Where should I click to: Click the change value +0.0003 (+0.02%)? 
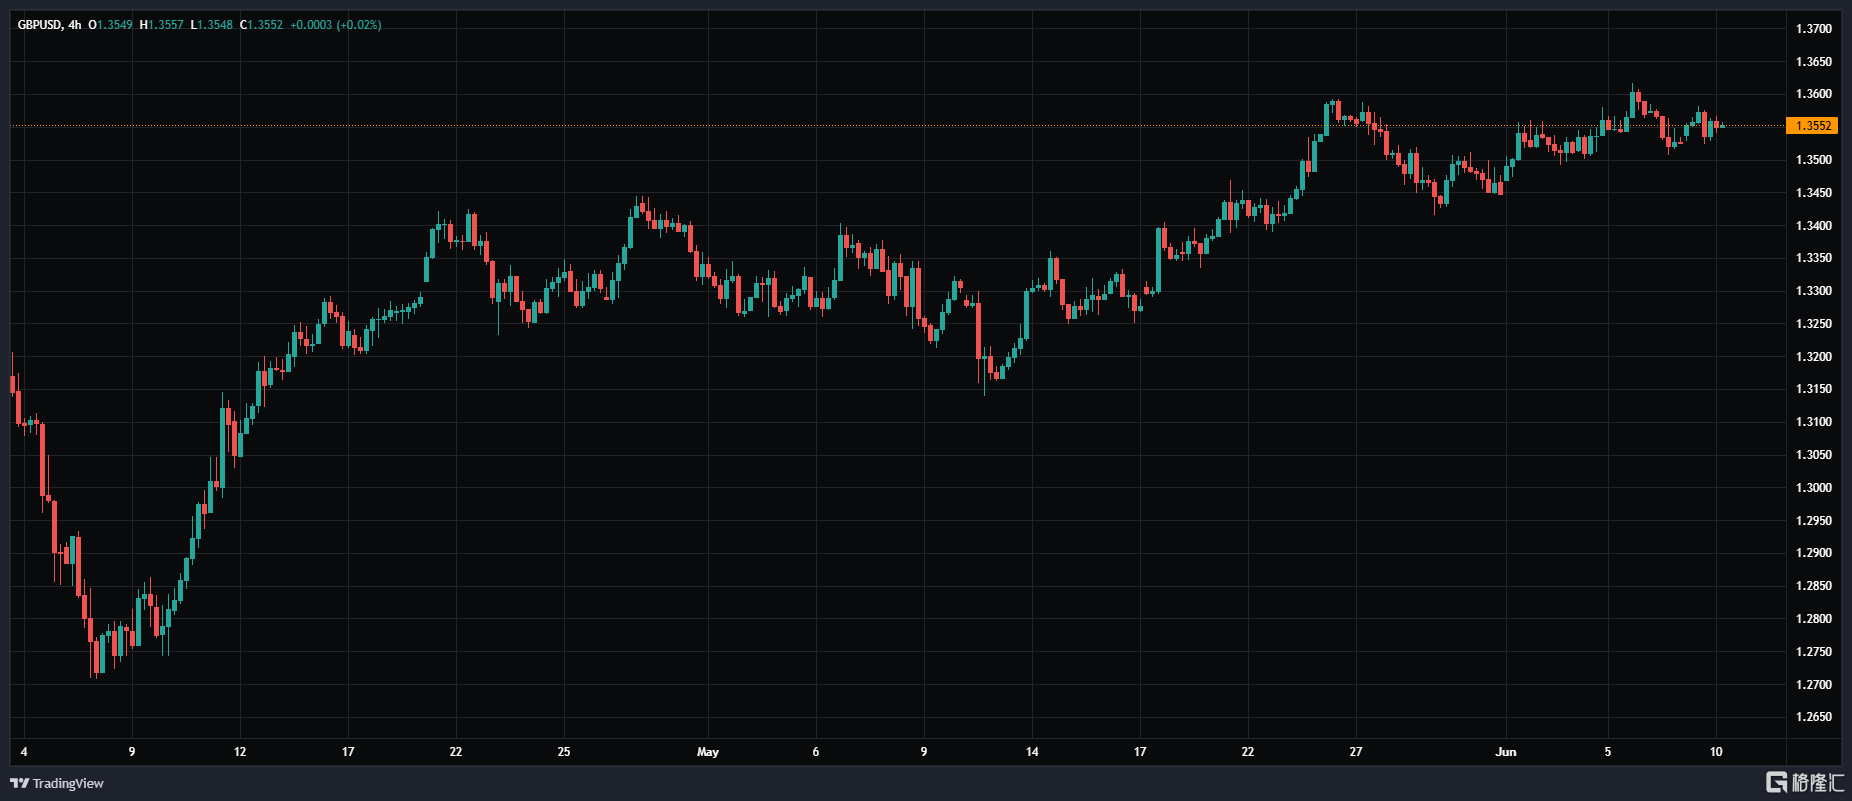point(335,25)
